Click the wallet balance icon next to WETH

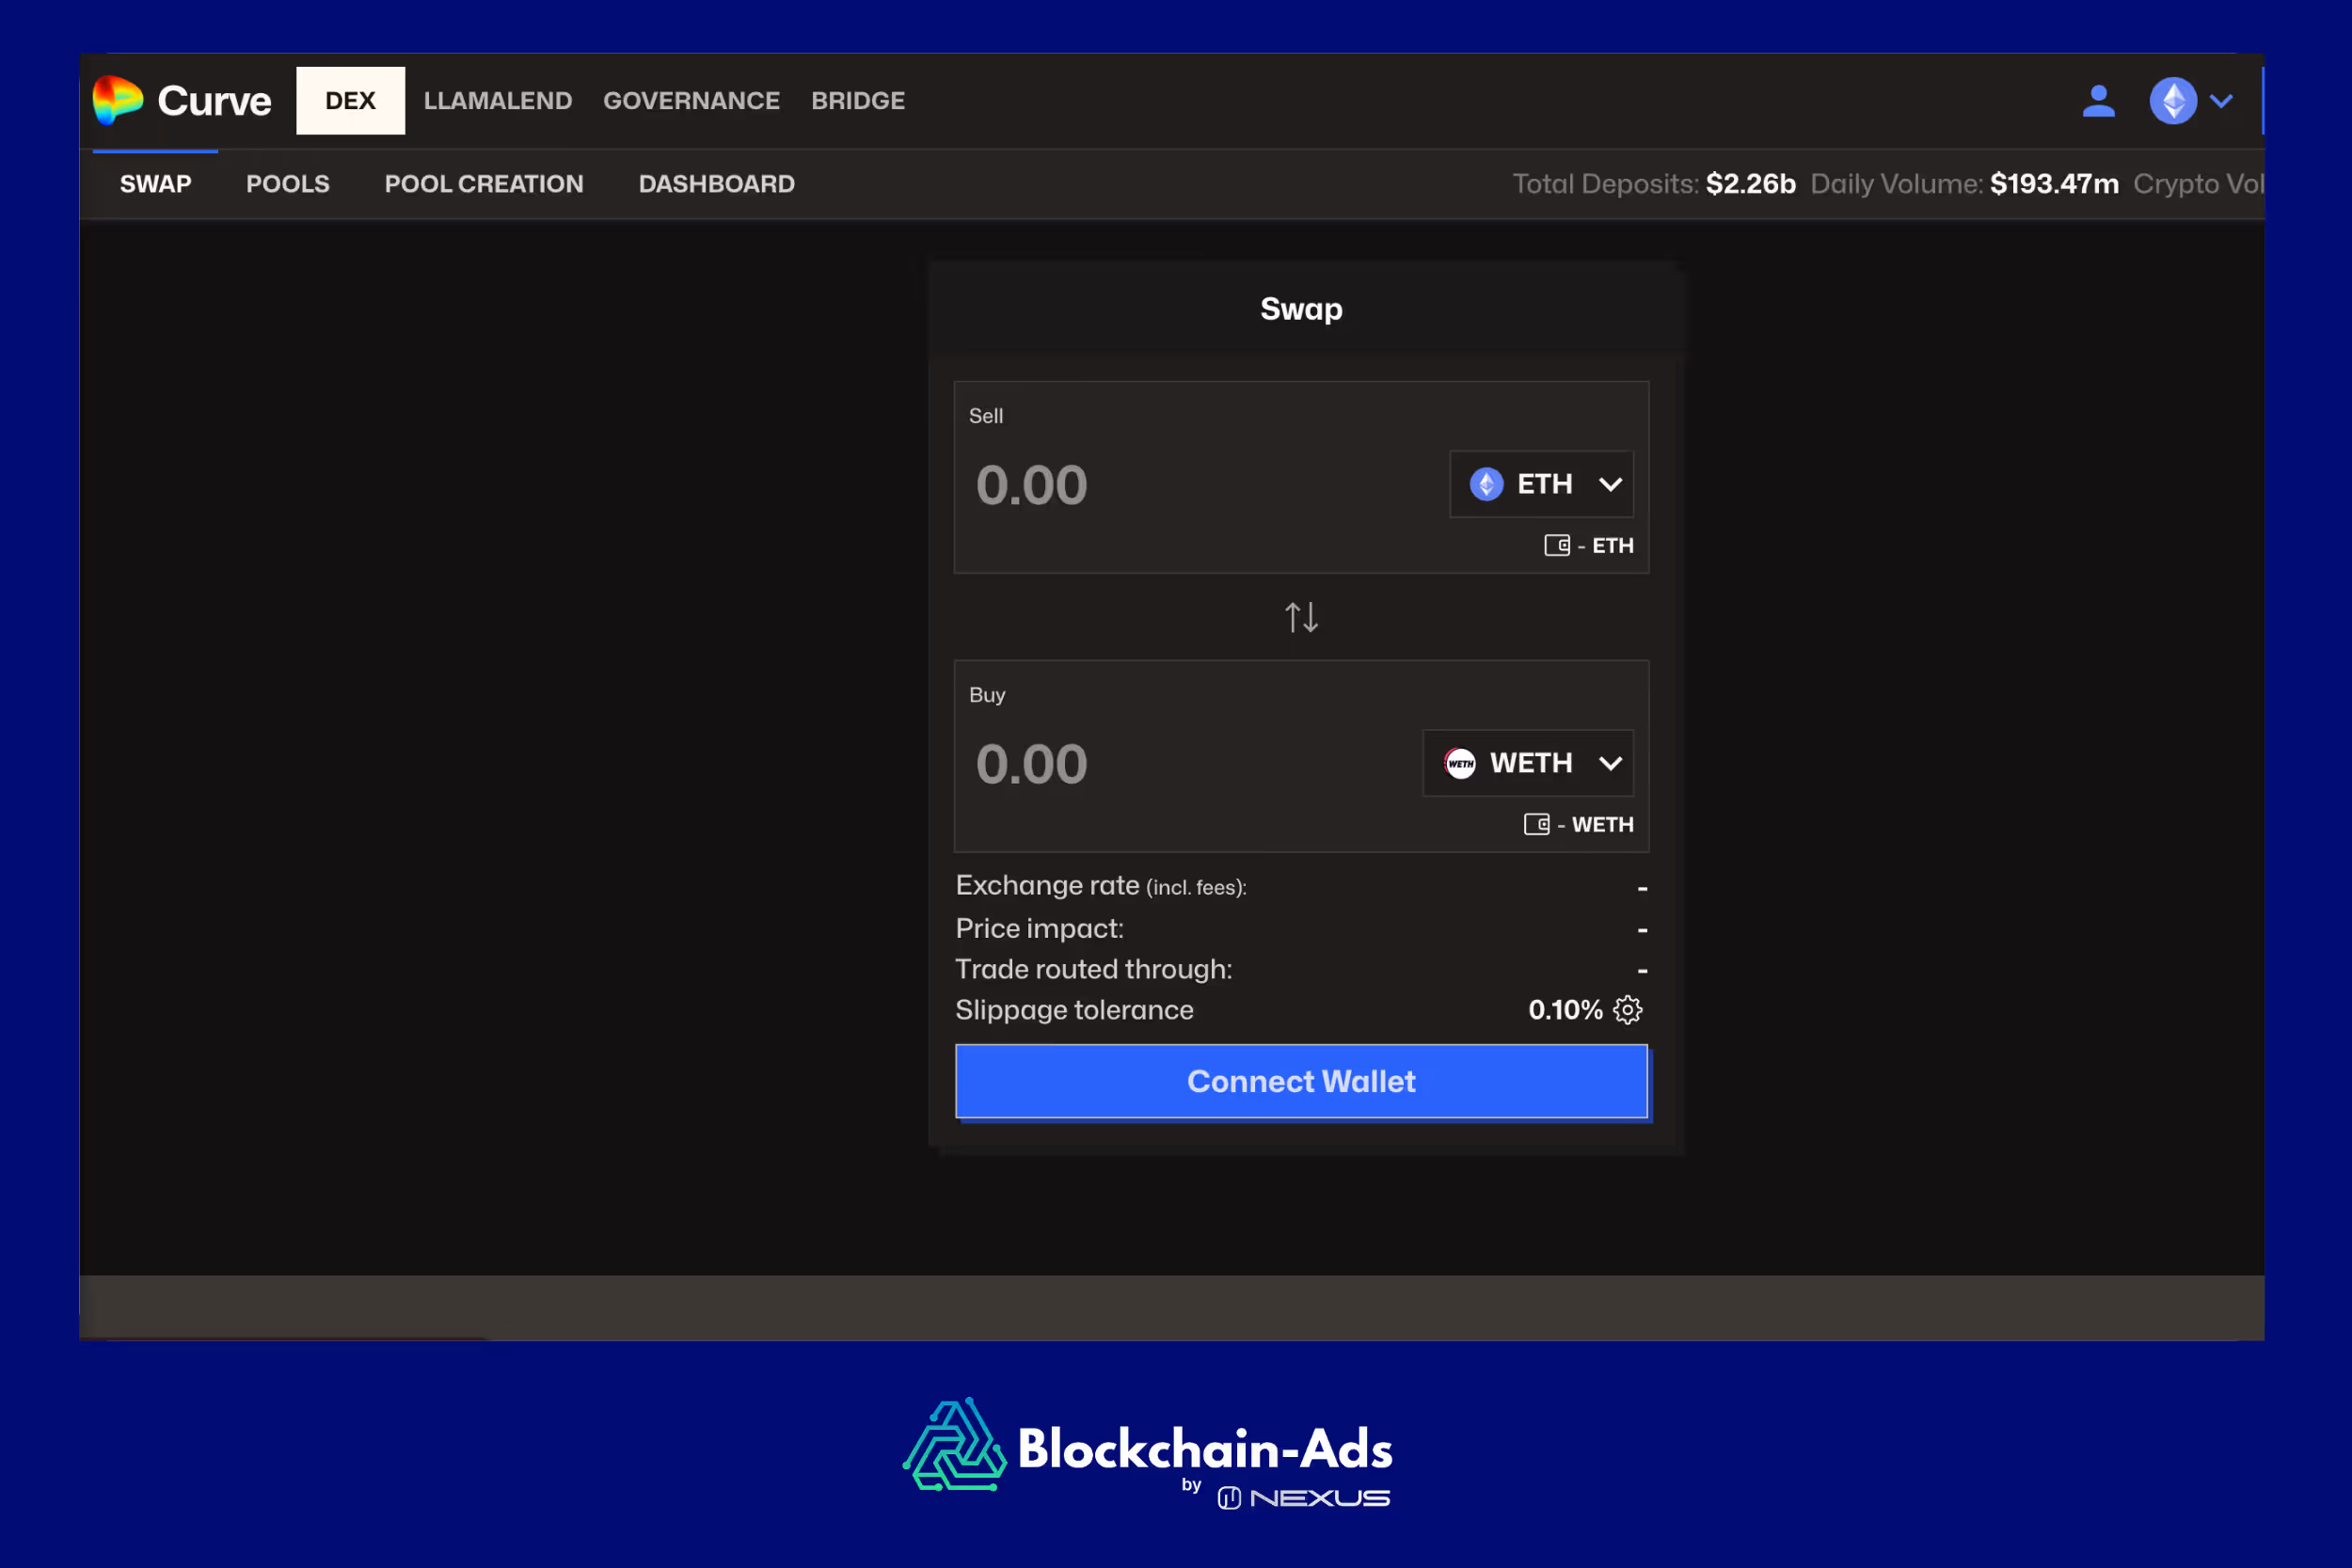[1537, 824]
